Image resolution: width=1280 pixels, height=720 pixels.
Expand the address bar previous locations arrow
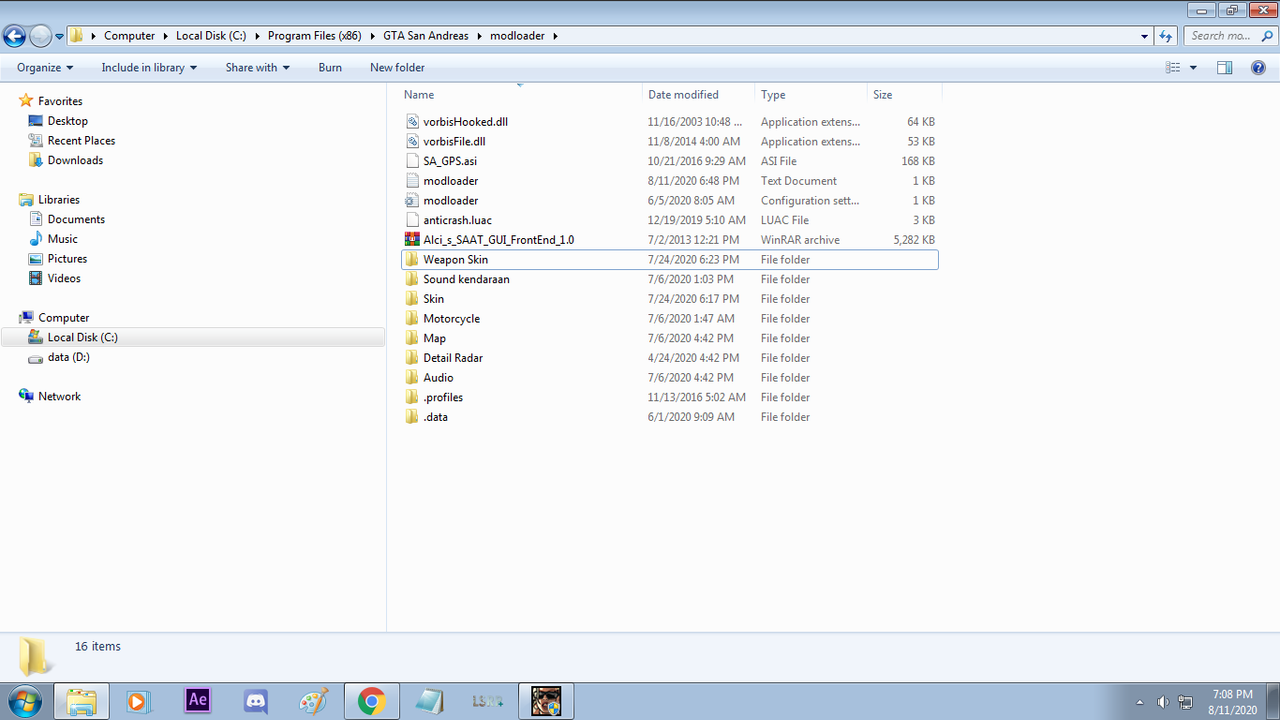click(x=1145, y=36)
